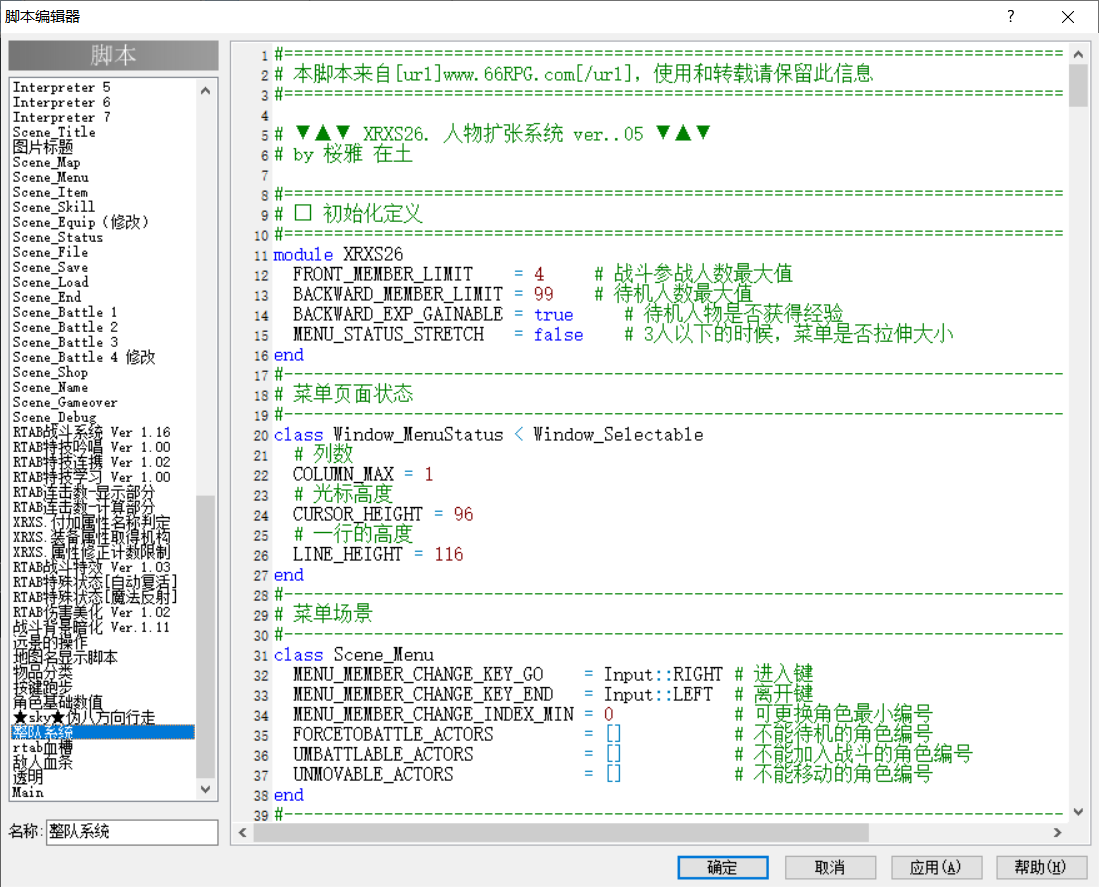Viewport: 1099px width, 887px height.
Task: Click the code editor horizontal scrollbar thumb
Action: tap(561, 832)
